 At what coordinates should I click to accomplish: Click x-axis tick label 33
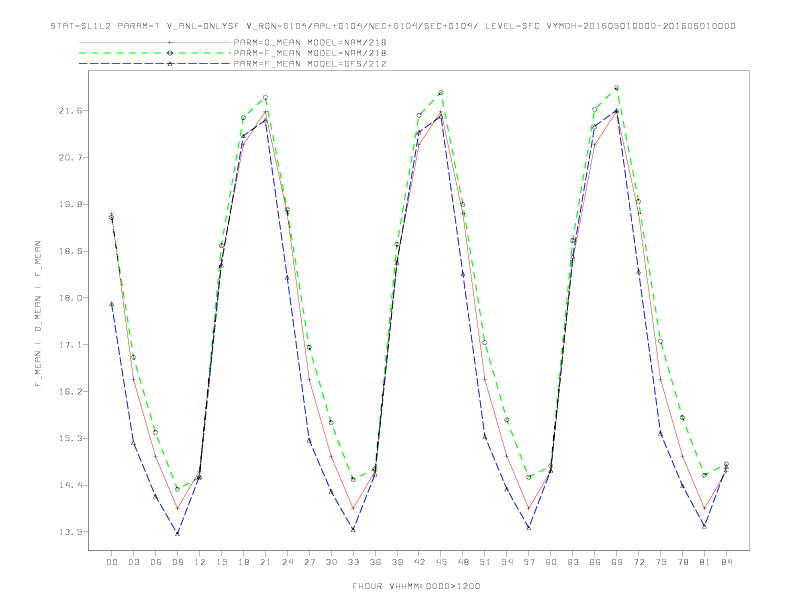pyautogui.click(x=353, y=562)
